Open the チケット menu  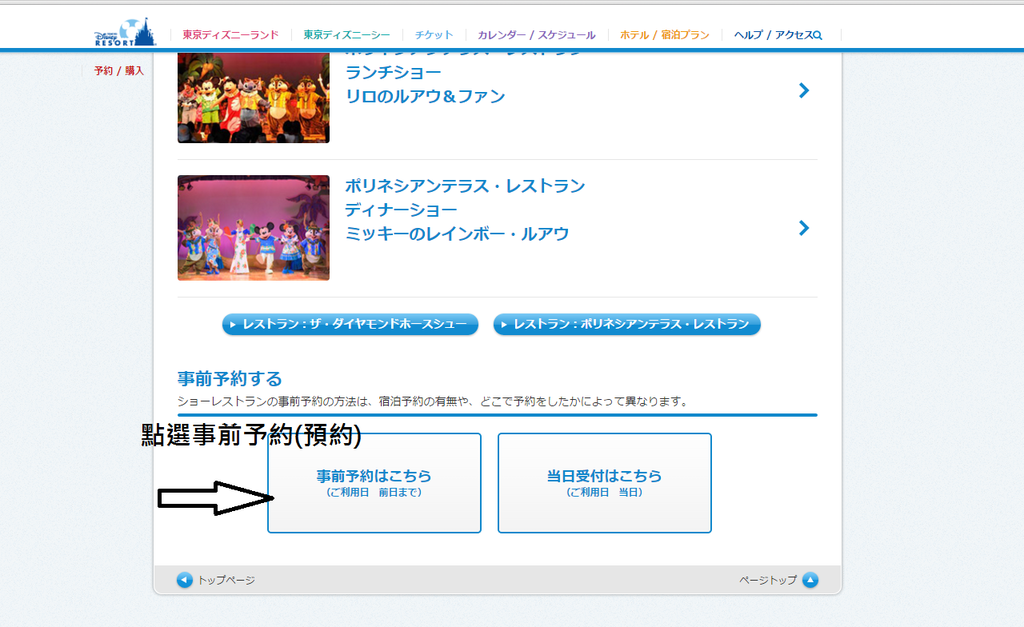coord(434,35)
